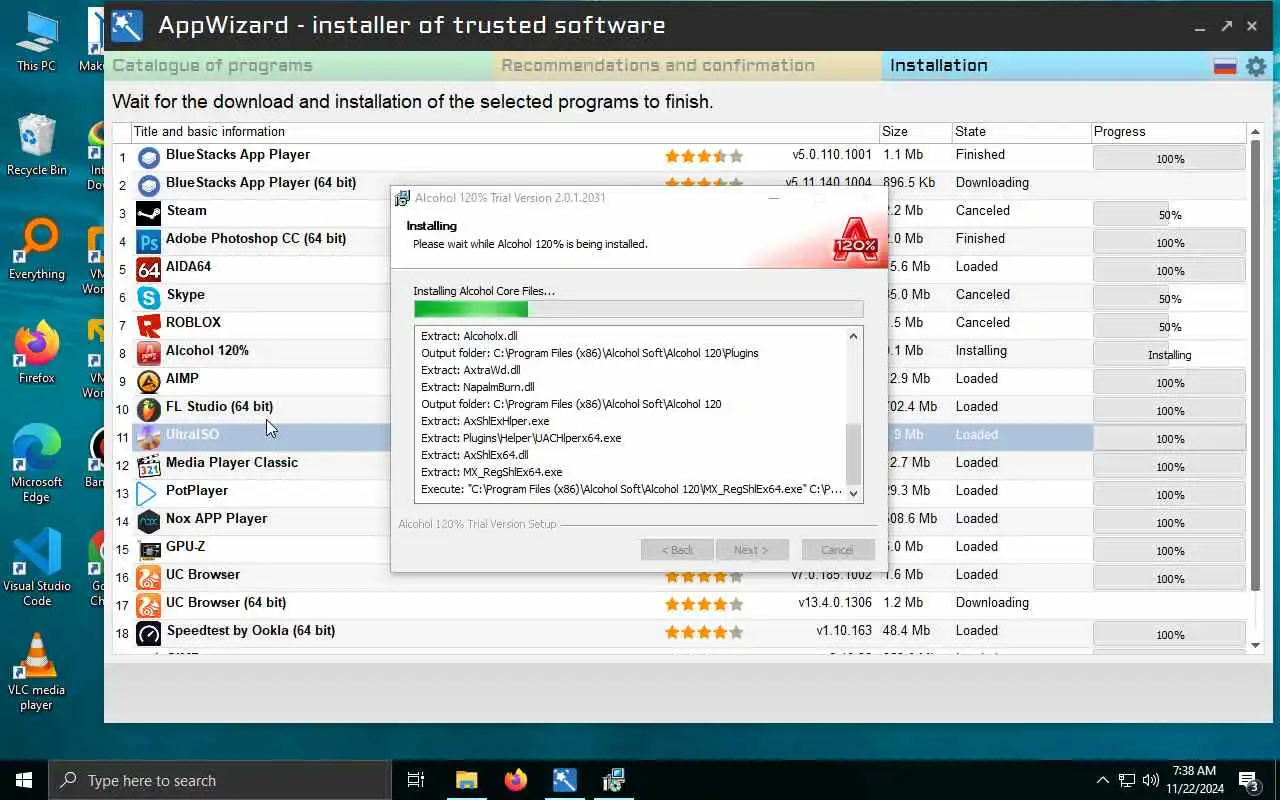Open the Everything desktop shortcut
Image resolution: width=1280 pixels, height=800 pixels.
[x=36, y=249]
